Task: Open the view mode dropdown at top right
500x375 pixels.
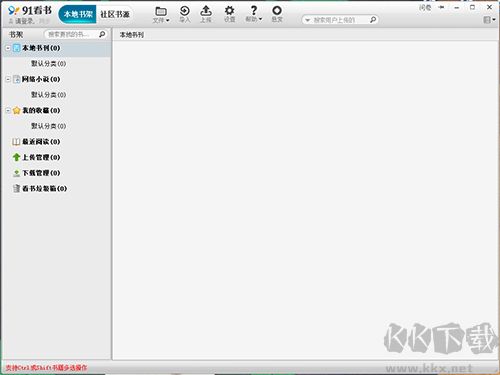Action: pos(489,20)
